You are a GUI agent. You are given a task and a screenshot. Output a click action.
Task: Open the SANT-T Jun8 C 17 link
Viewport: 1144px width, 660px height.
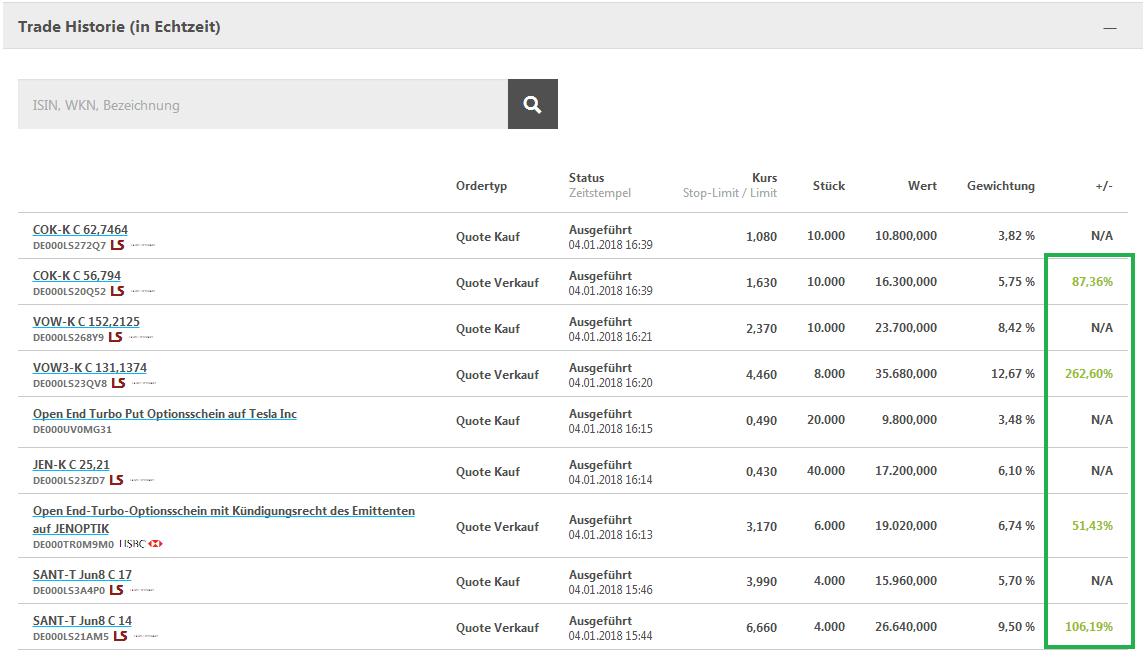82,575
